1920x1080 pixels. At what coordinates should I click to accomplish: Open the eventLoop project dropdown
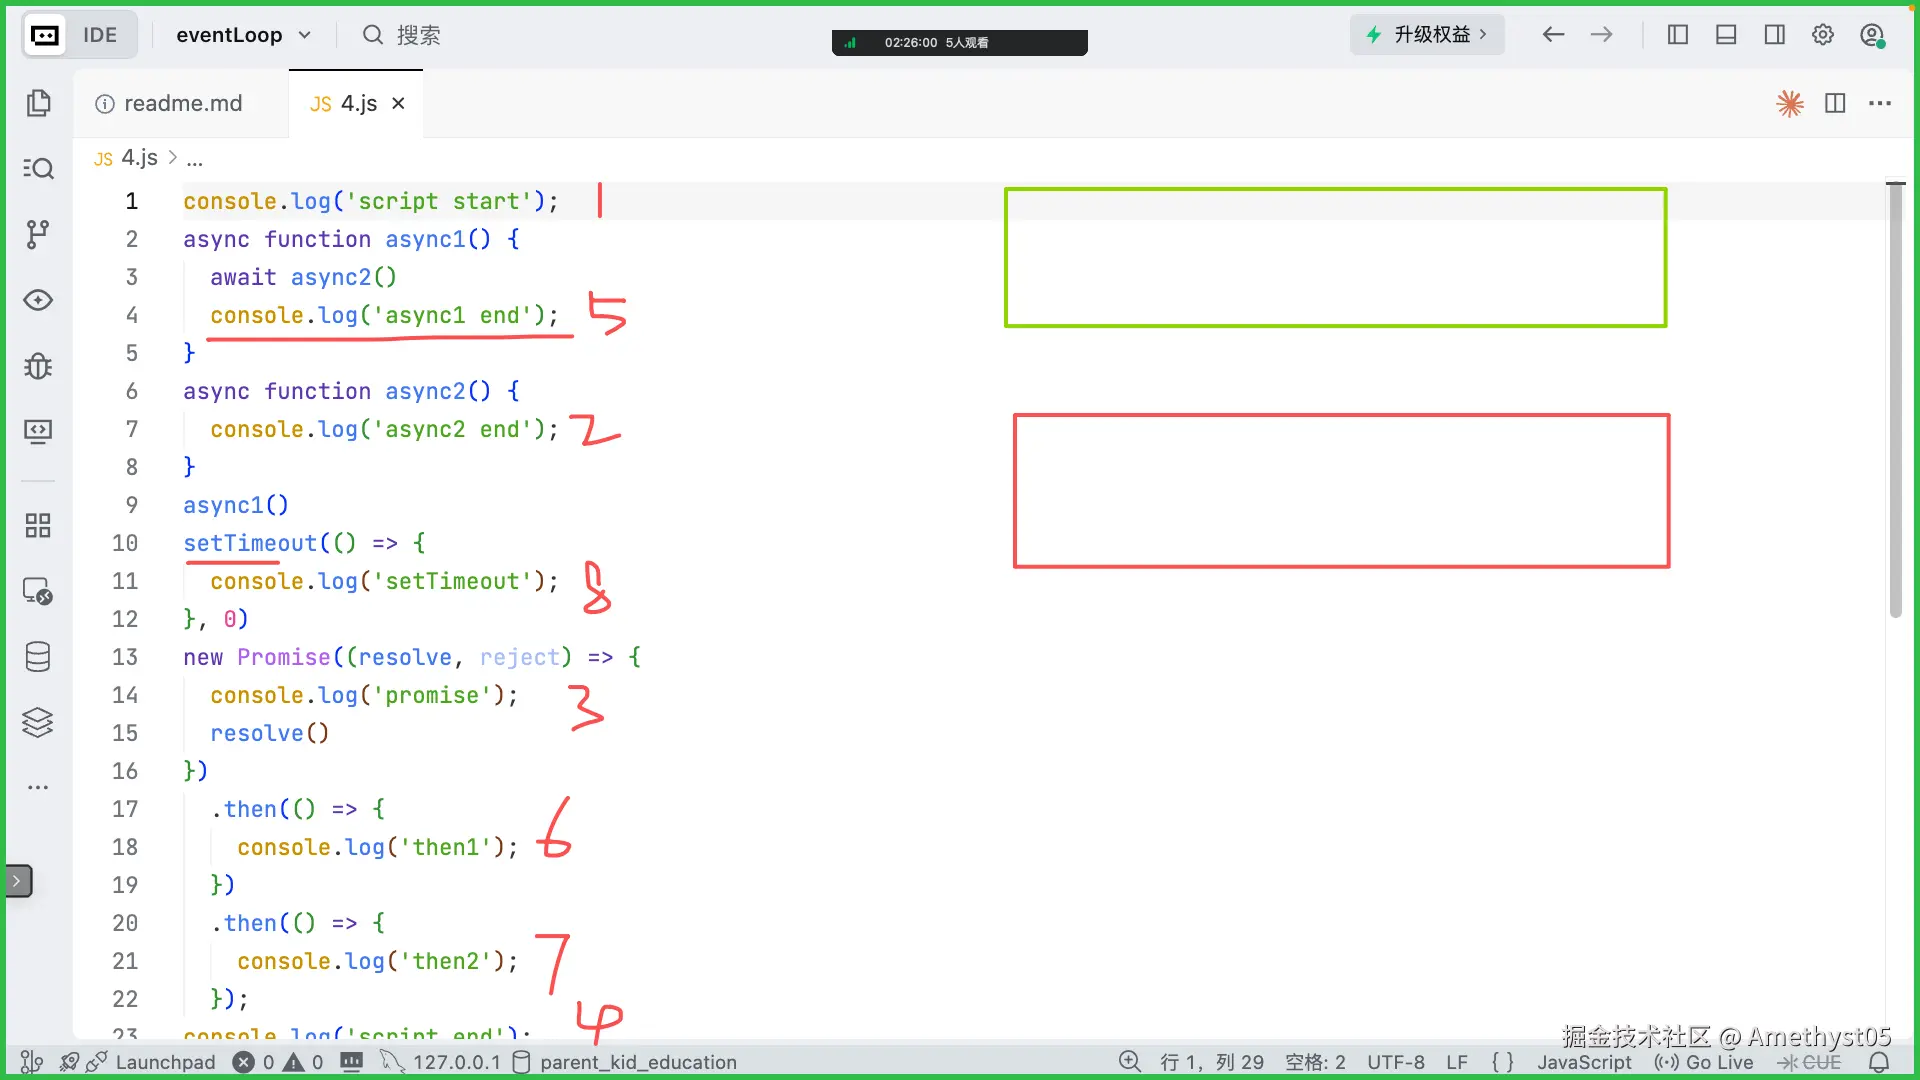[244, 35]
